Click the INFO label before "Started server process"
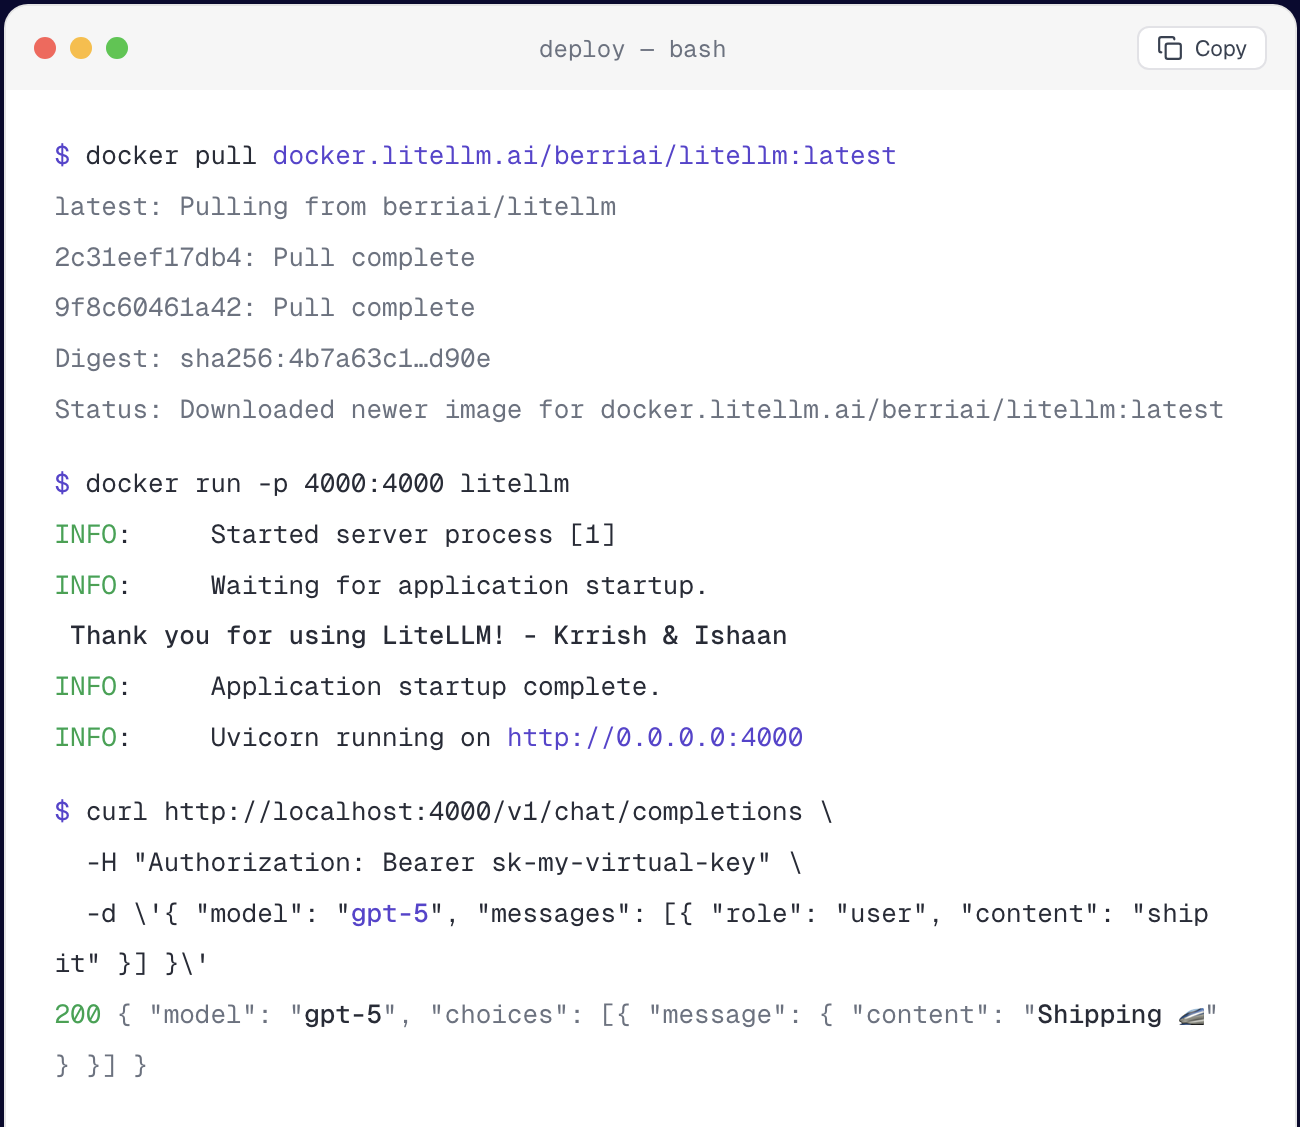This screenshot has width=1300, height=1127. pyautogui.click(x=86, y=535)
